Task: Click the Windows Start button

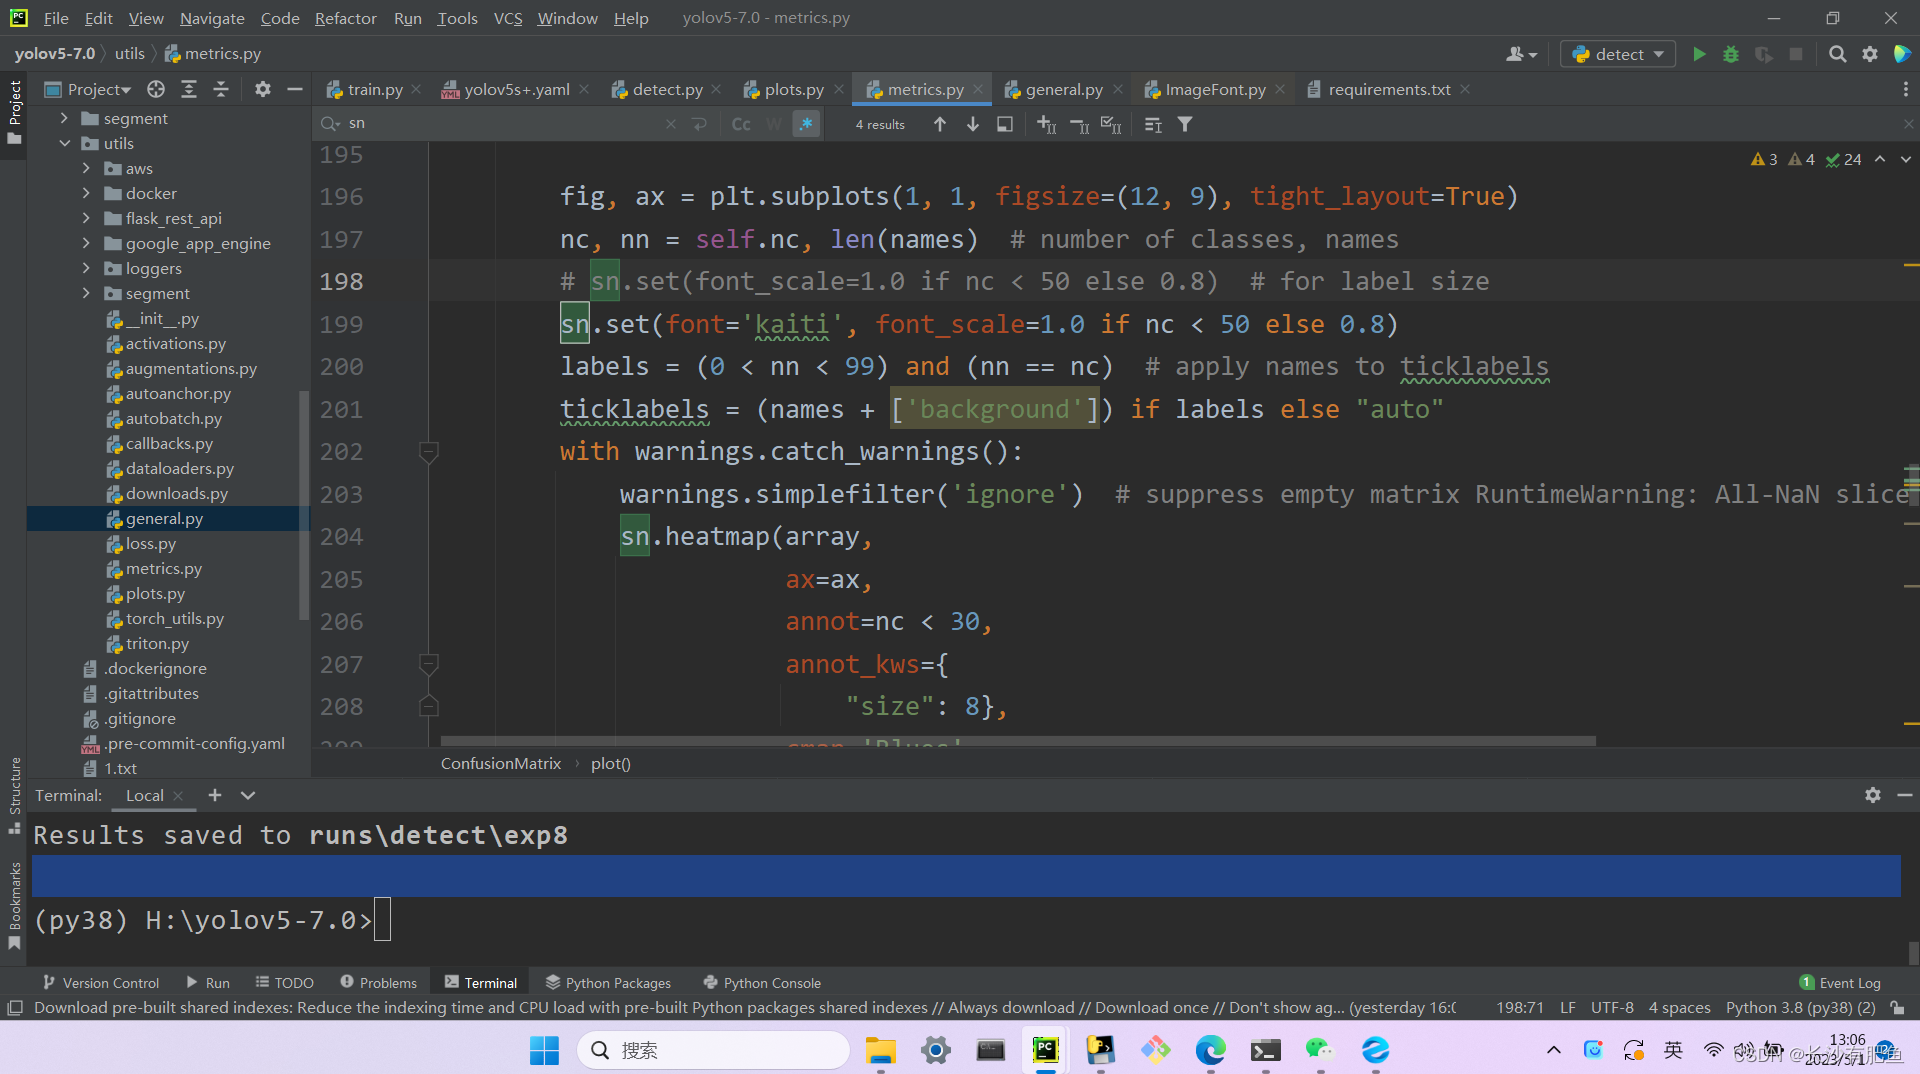Action: pyautogui.click(x=544, y=1049)
